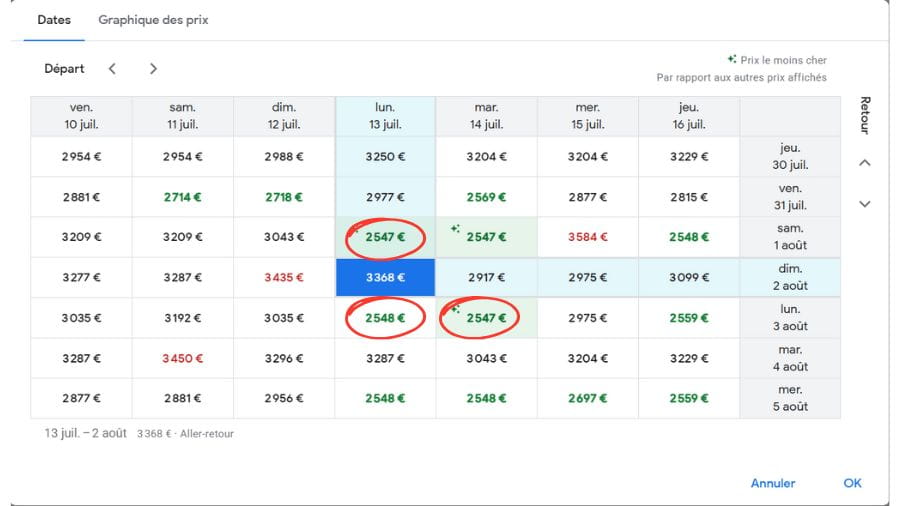Click the ven. 10 juil. column header
The width and height of the screenshot is (900, 506).
point(81,116)
